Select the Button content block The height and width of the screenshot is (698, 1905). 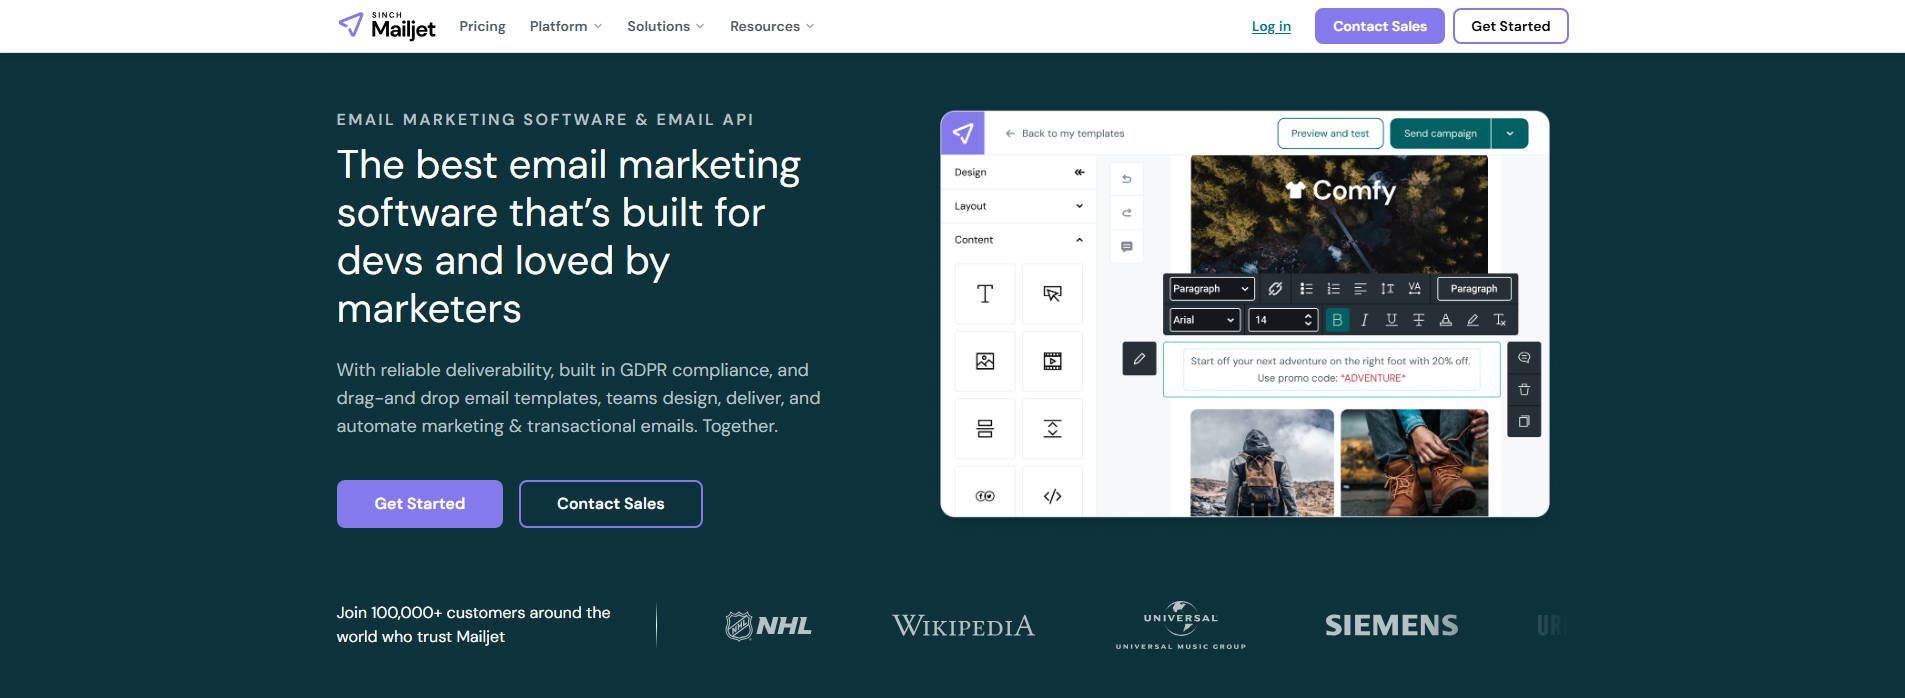1052,293
